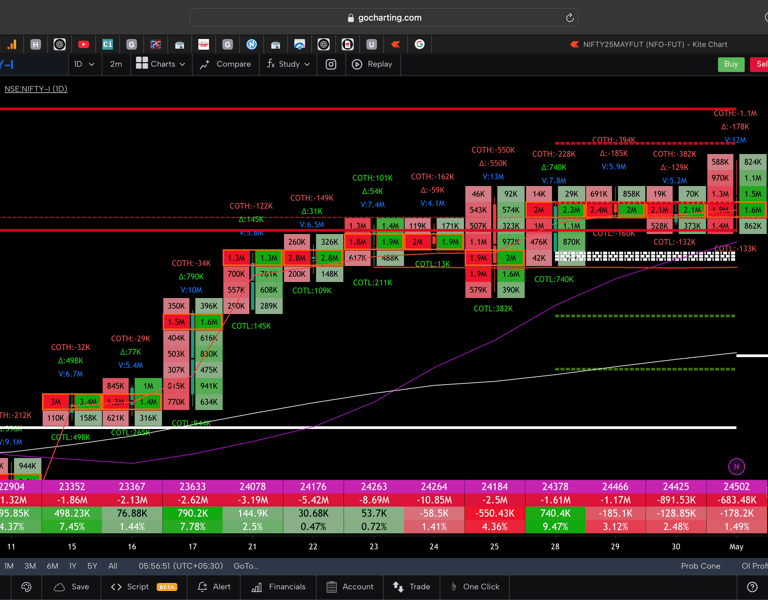Click the 3.4M green footprint cell
Image resolution: width=768 pixels, height=600 pixels.
(89, 402)
